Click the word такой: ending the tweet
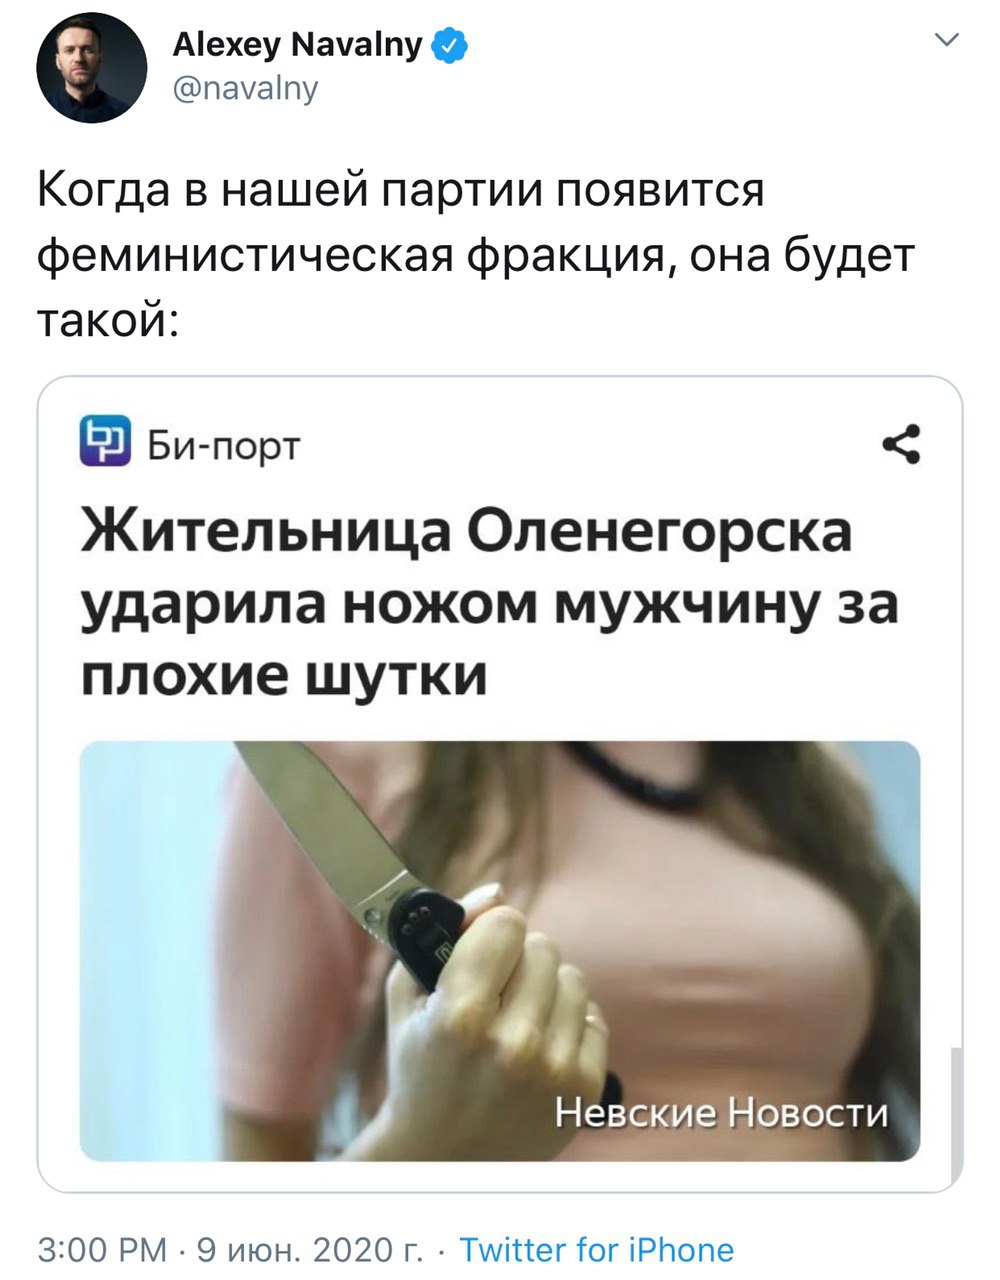The image size is (1000, 1280). tap(109, 321)
